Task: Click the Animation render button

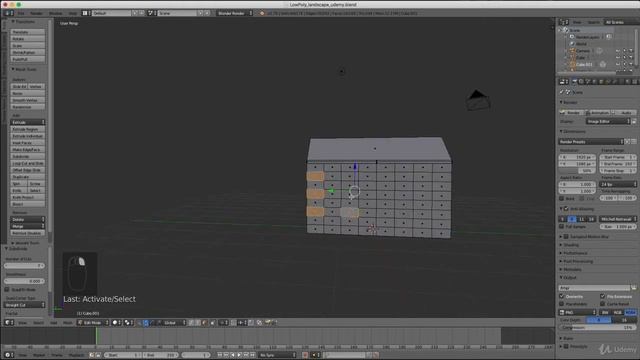Action: pos(597,112)
